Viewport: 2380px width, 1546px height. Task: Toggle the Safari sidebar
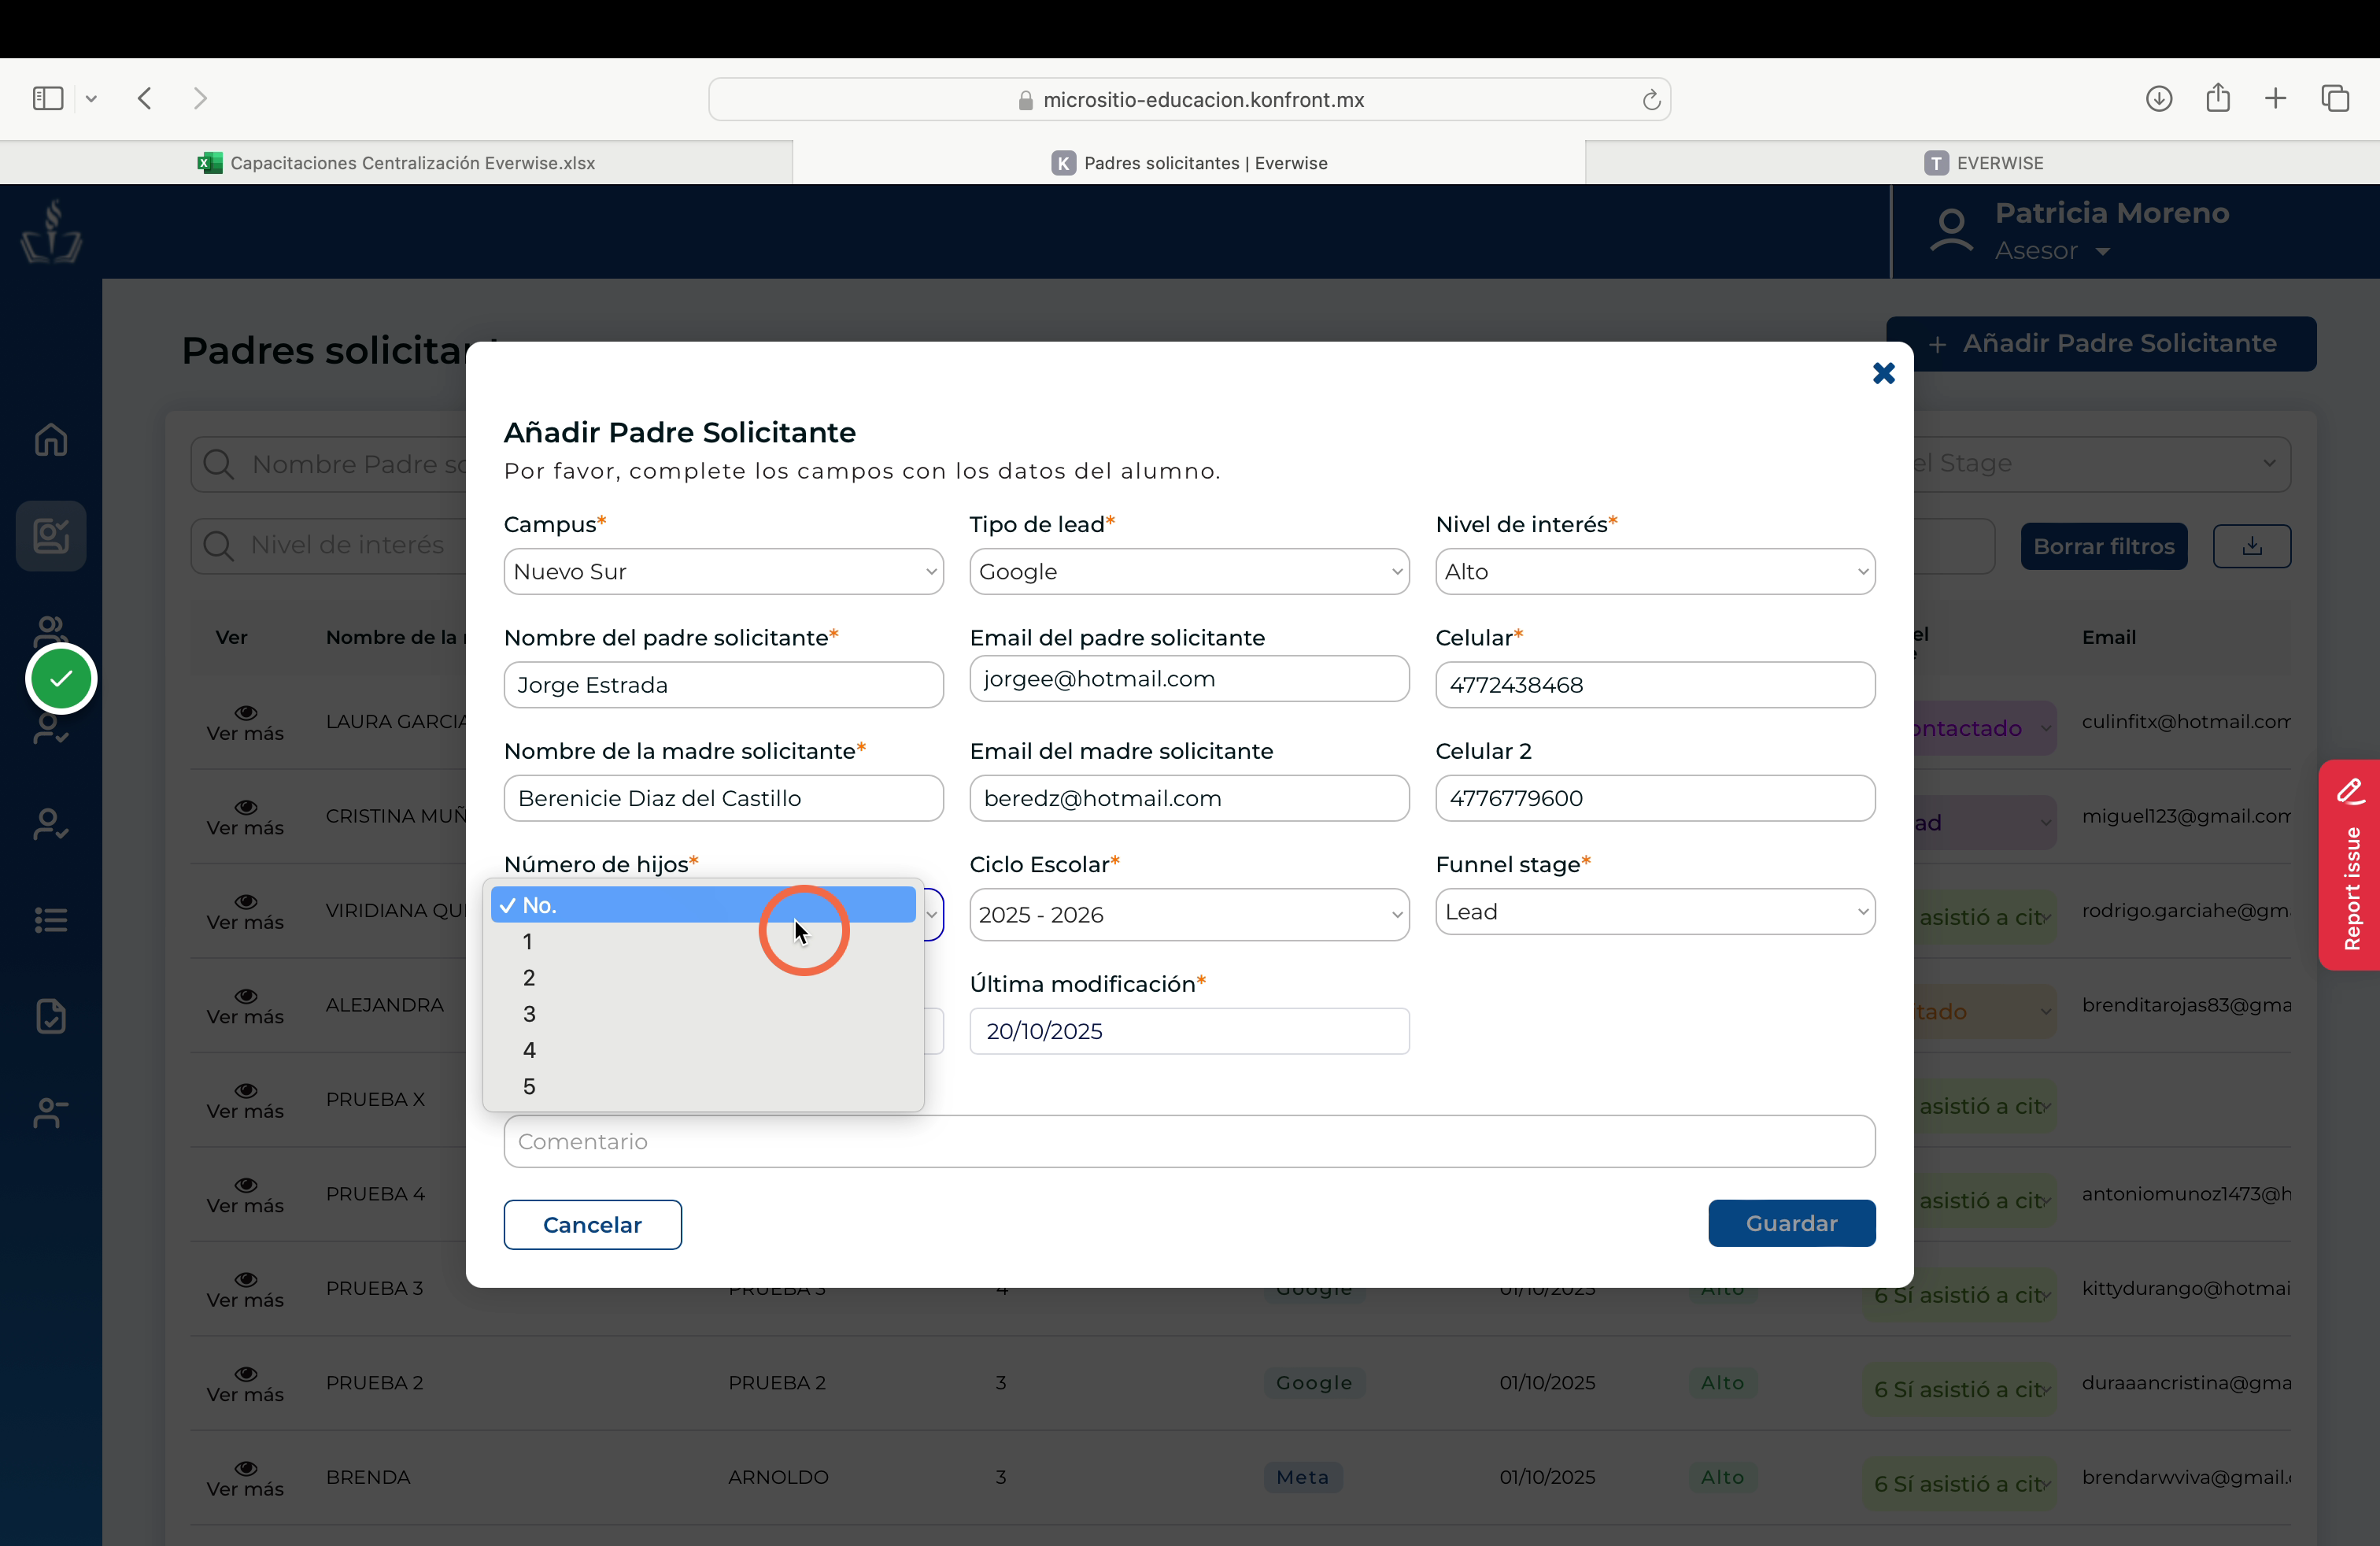(48, 98)
